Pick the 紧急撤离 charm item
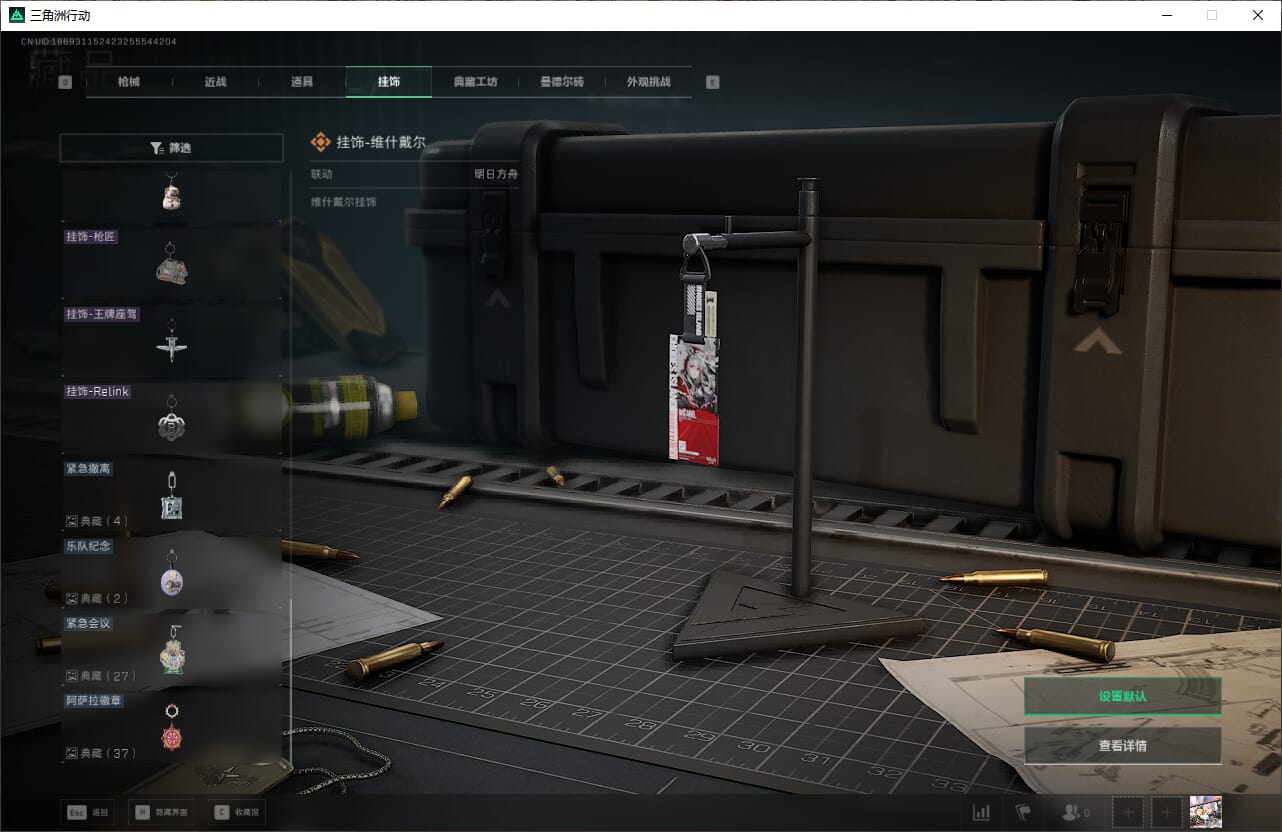Image resolution: width=1282 pixels, height=832 pixels. pos(172,498)
